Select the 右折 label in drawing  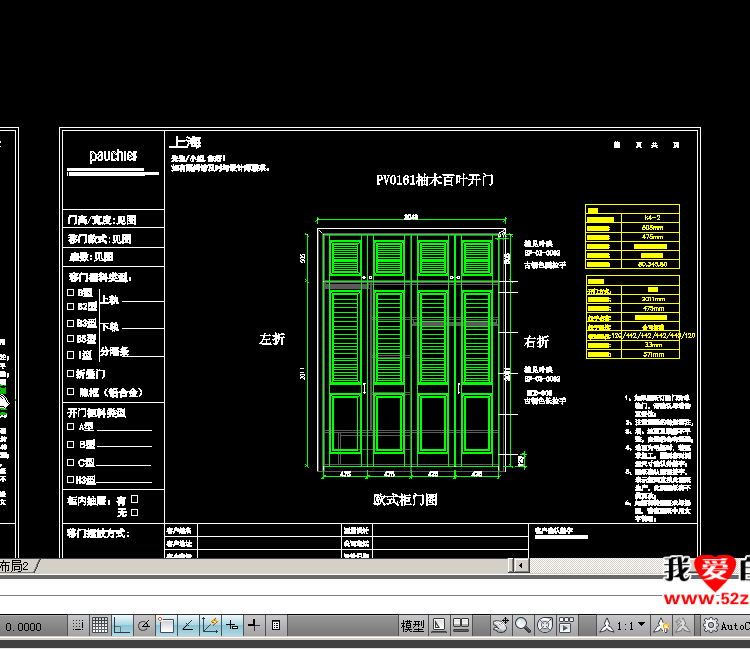coord(536,341)
